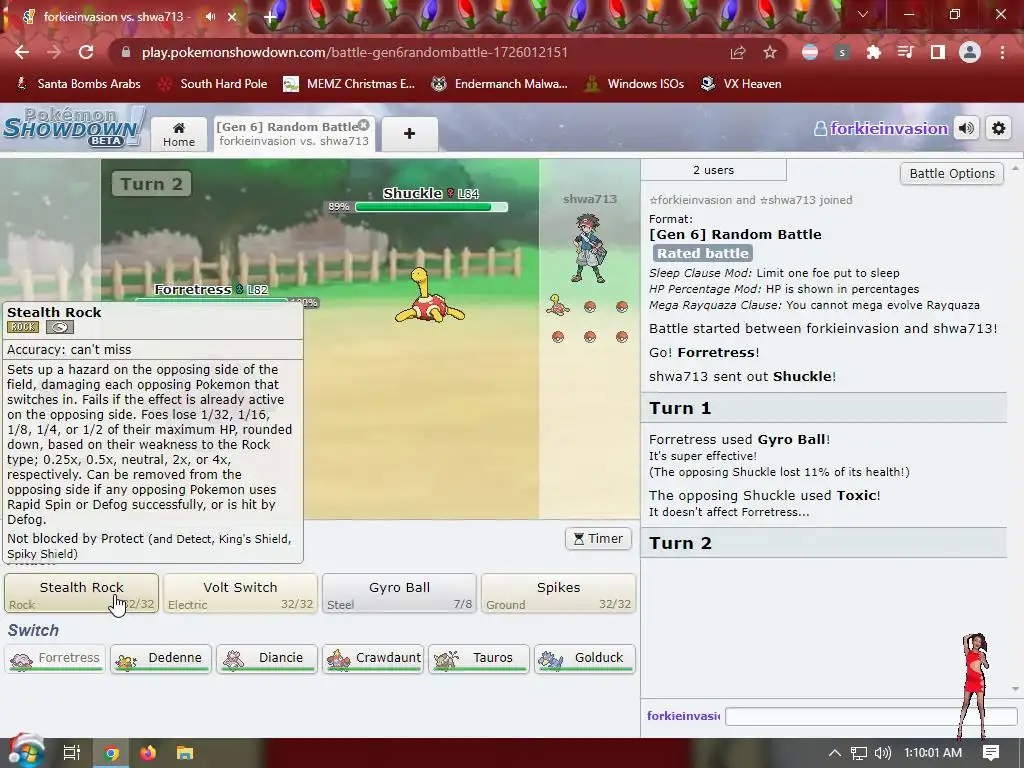The image size is (1024, 768).
Task: Click the address bar URL
Action: (355, 52)
